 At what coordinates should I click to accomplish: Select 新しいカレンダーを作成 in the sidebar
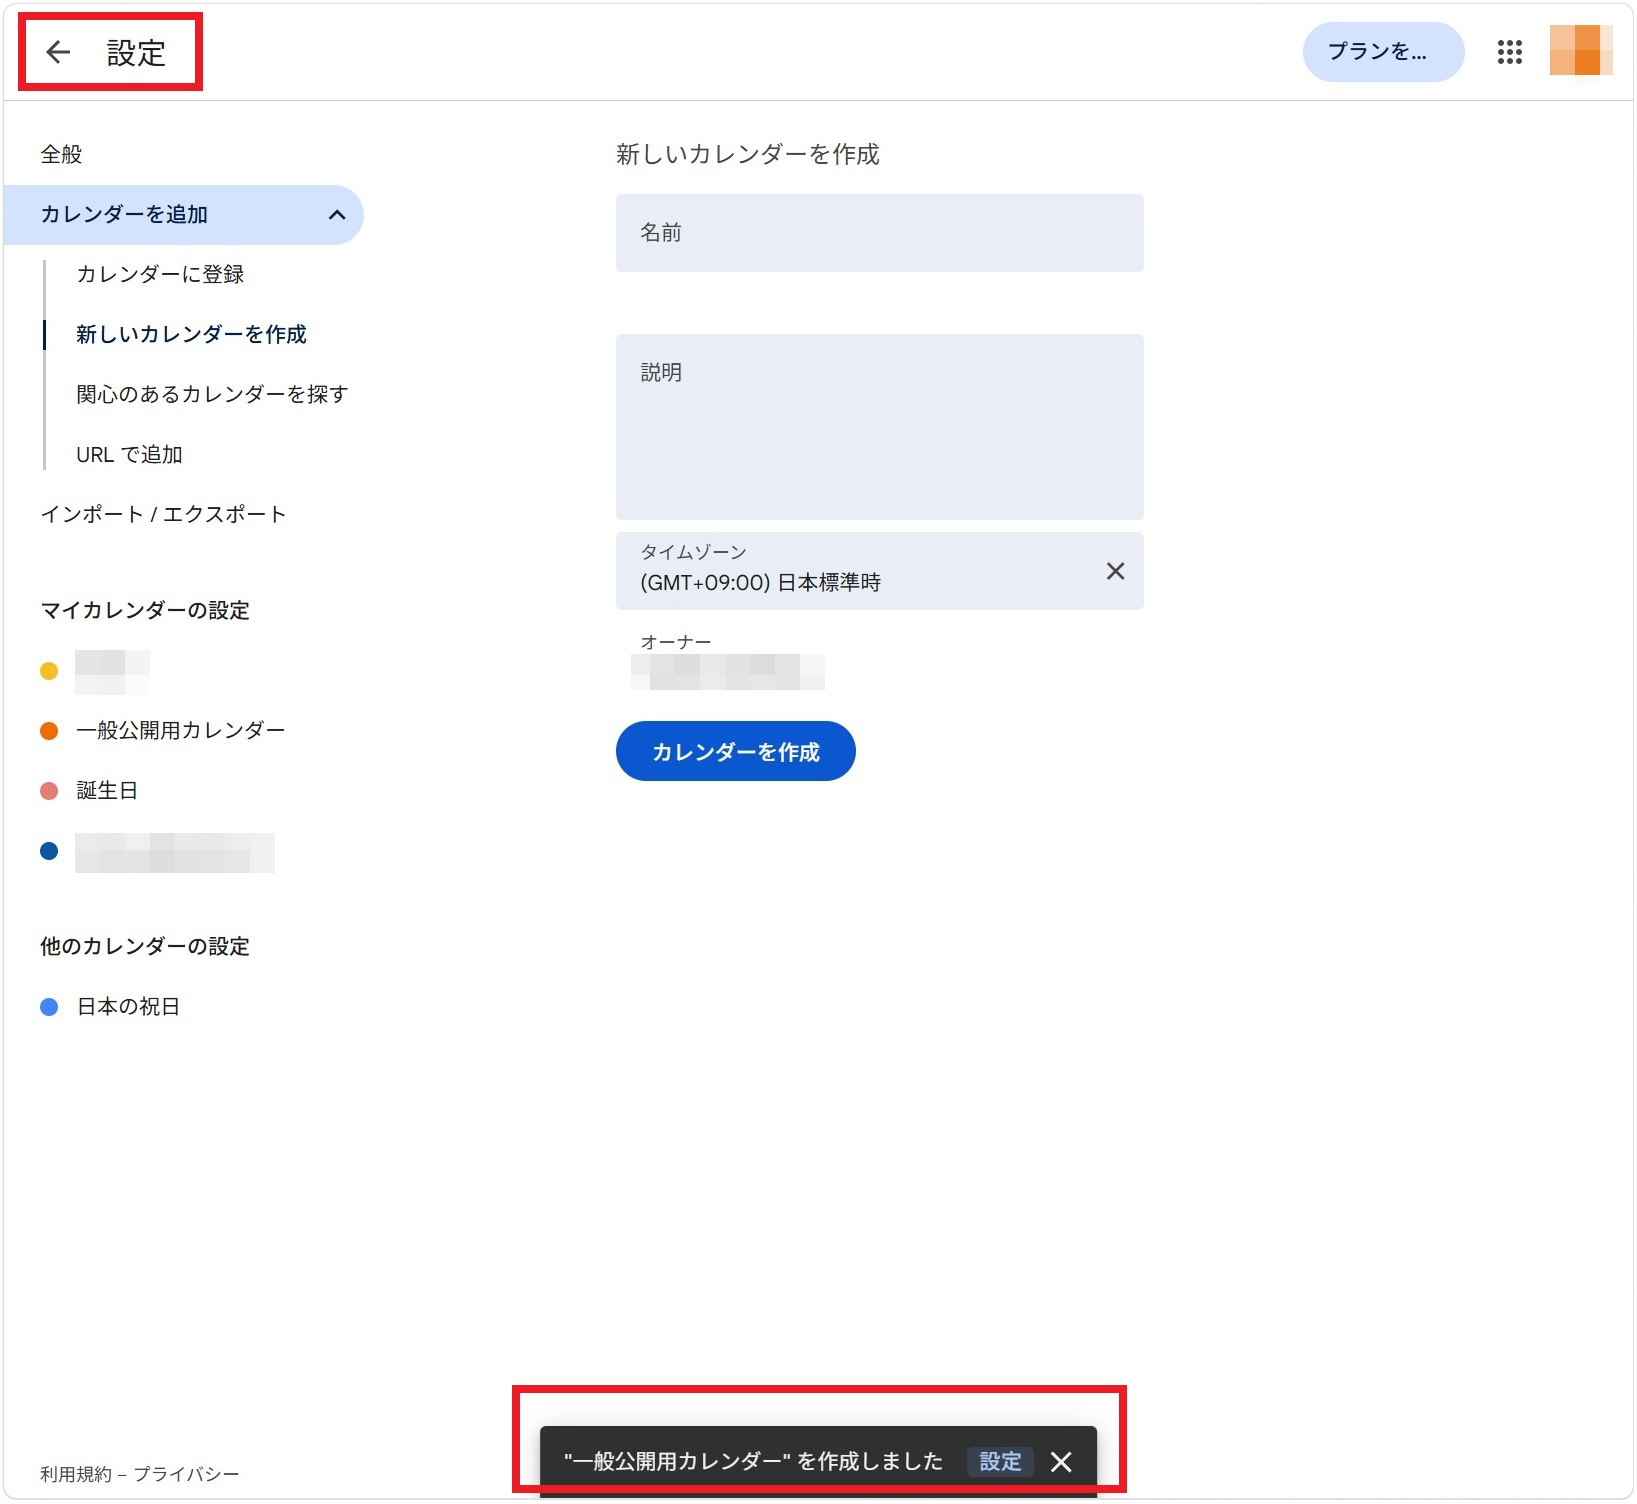tap(191, 335)
